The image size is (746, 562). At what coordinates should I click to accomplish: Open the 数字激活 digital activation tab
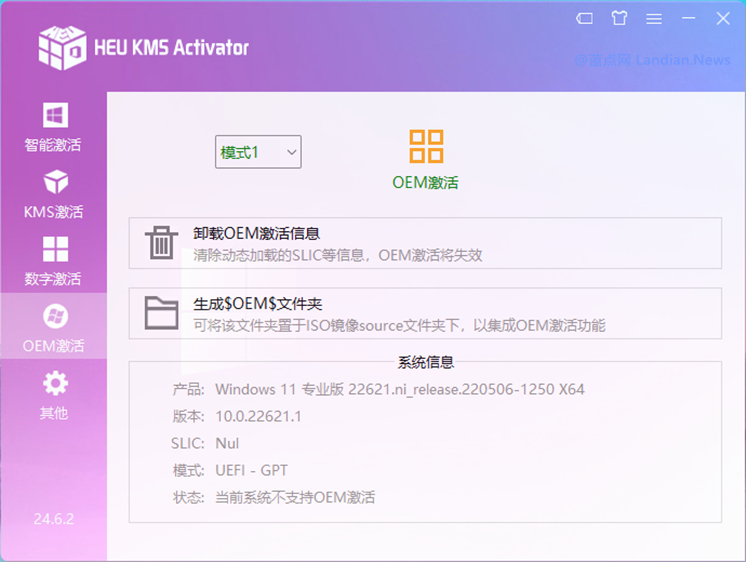click(54, 261)
